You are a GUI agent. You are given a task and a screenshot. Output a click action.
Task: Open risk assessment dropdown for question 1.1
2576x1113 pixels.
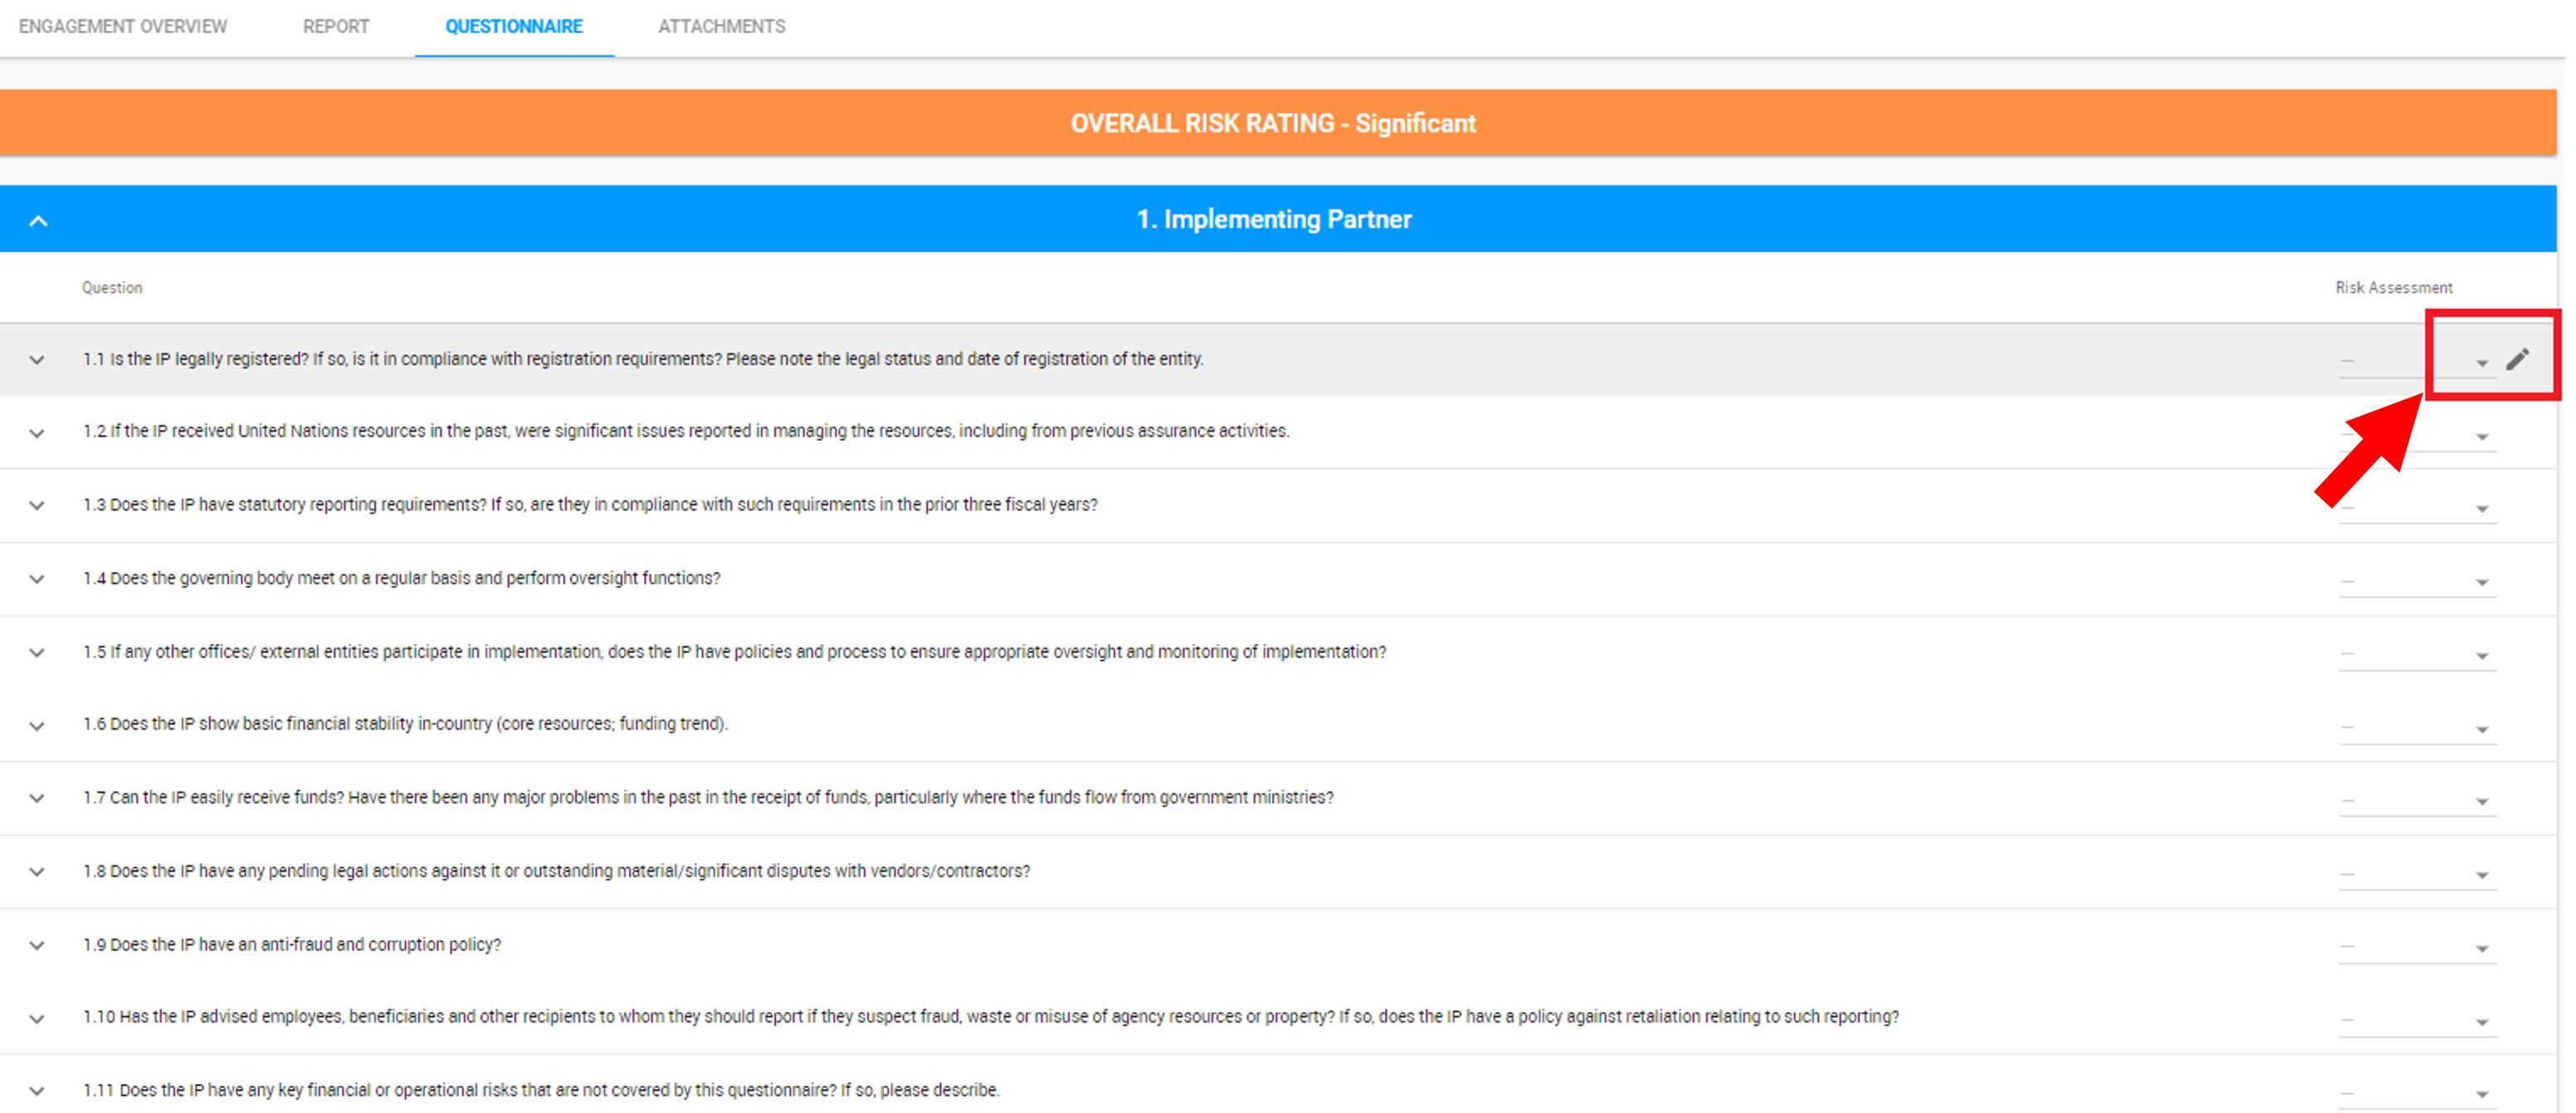click(x=2417, y=361)
